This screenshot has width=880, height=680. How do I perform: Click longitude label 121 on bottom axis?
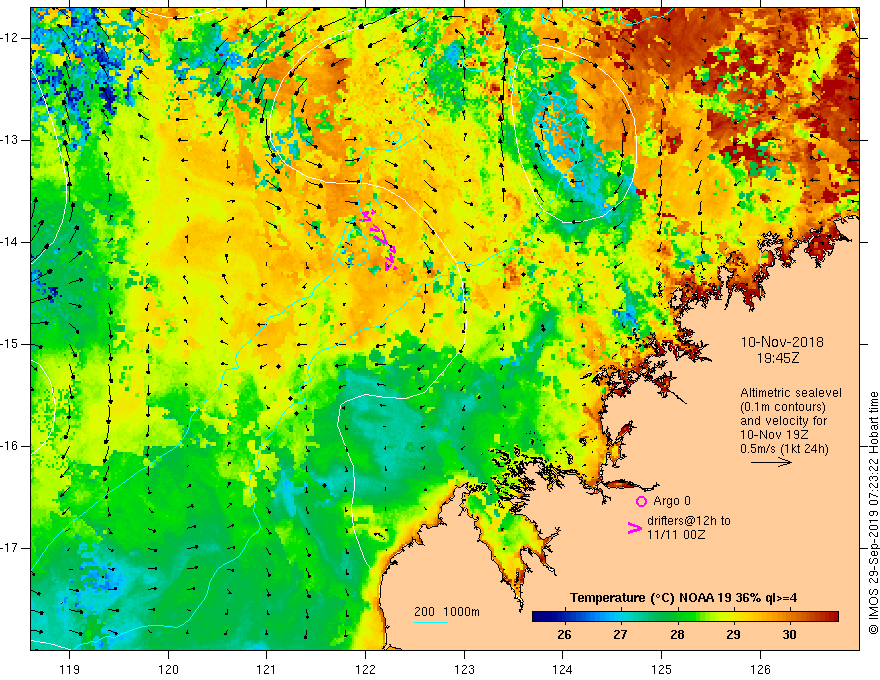click(x=267, y=669)
